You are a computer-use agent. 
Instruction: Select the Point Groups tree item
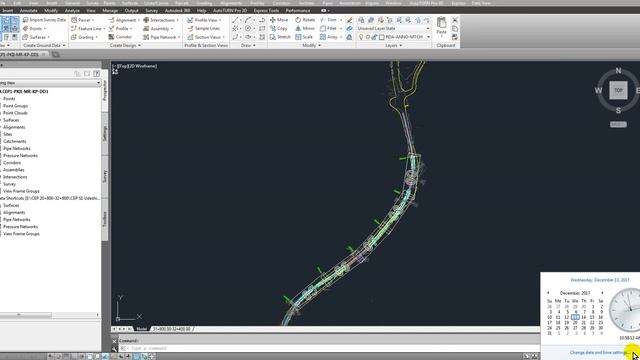click(16, 106)
